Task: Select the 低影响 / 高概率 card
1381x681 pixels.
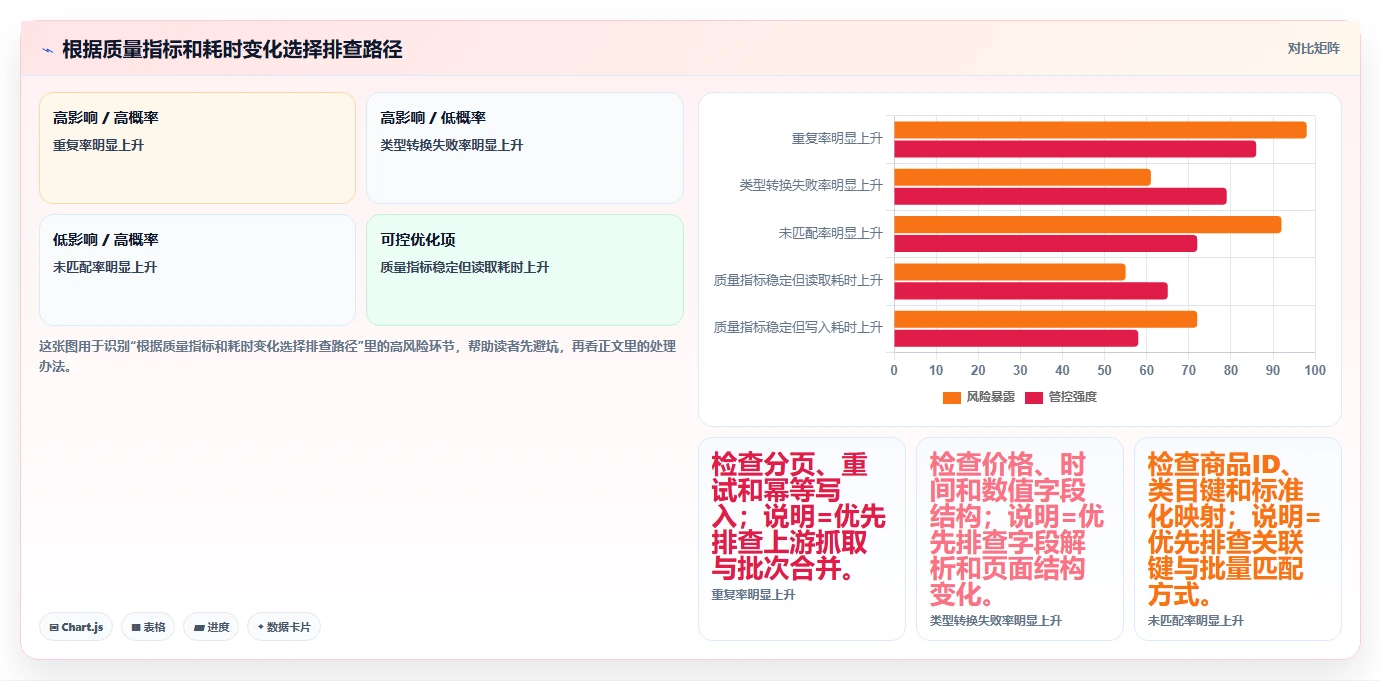Action: [x=197, y=270]
